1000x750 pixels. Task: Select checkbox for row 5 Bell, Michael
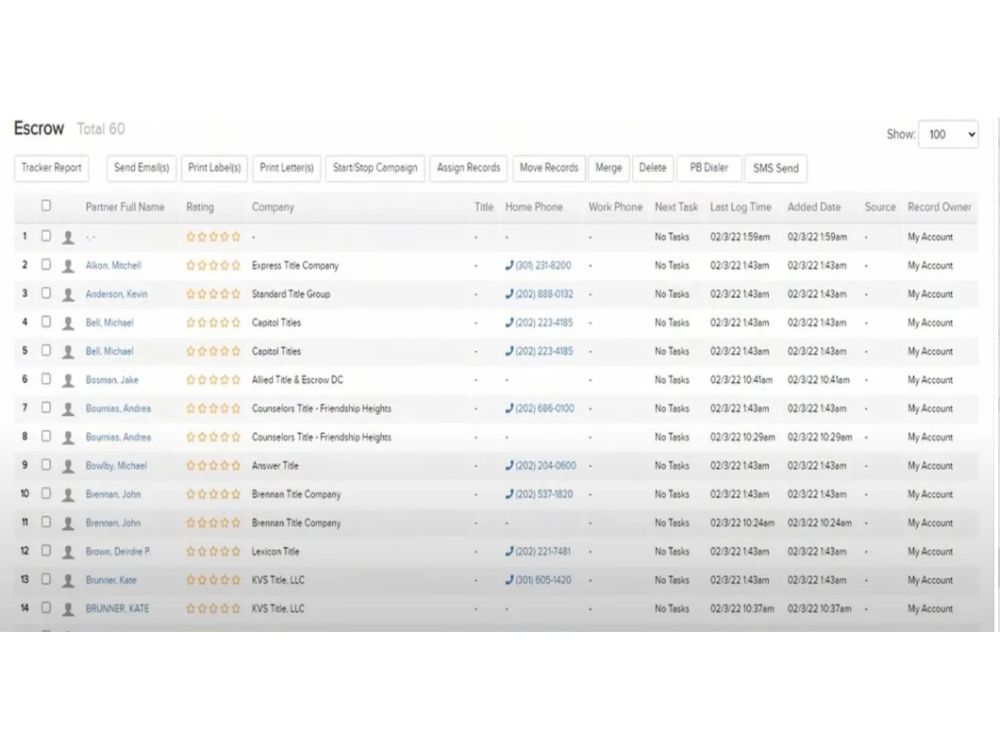(46, 350)
